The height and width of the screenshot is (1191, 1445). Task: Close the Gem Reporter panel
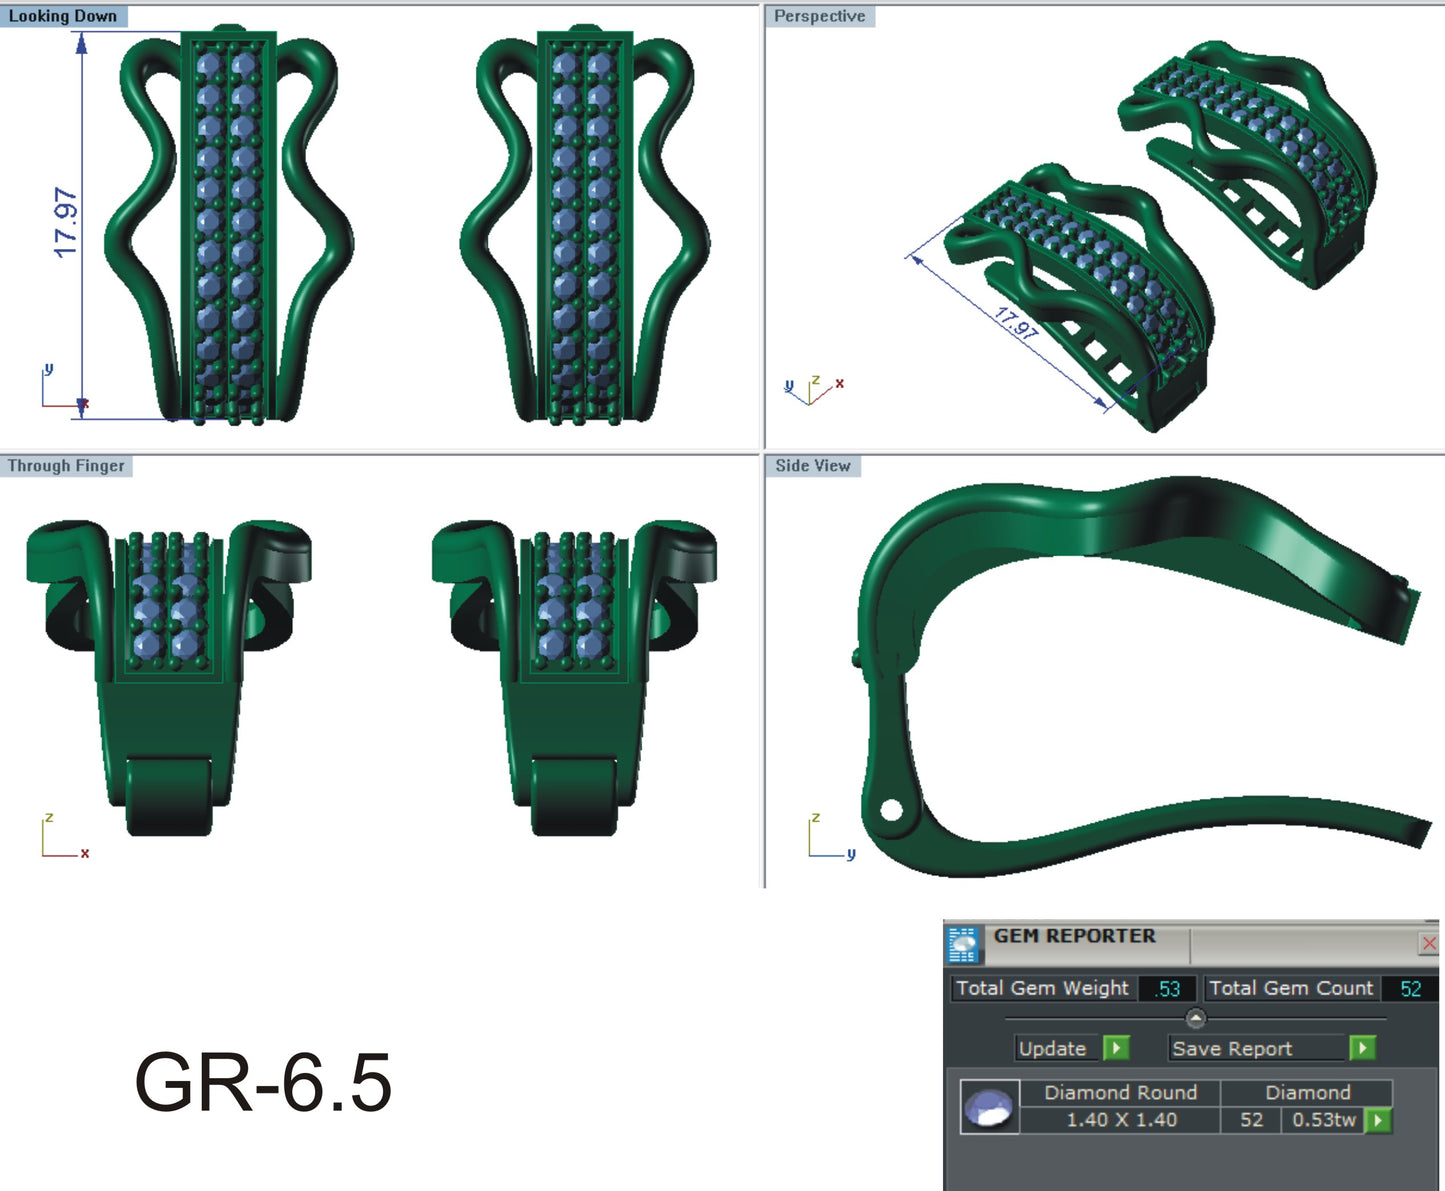coord(1429,943)
